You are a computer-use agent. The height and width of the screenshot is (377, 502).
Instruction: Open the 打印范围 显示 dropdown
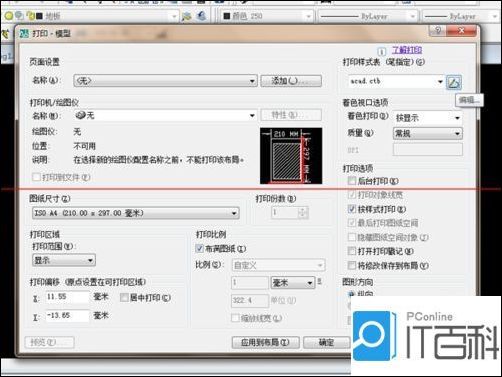(64, 260)
